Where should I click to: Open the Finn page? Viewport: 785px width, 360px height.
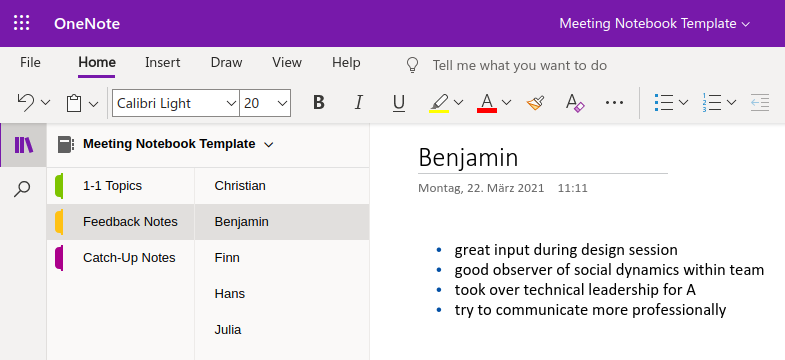tap(282, 258)
